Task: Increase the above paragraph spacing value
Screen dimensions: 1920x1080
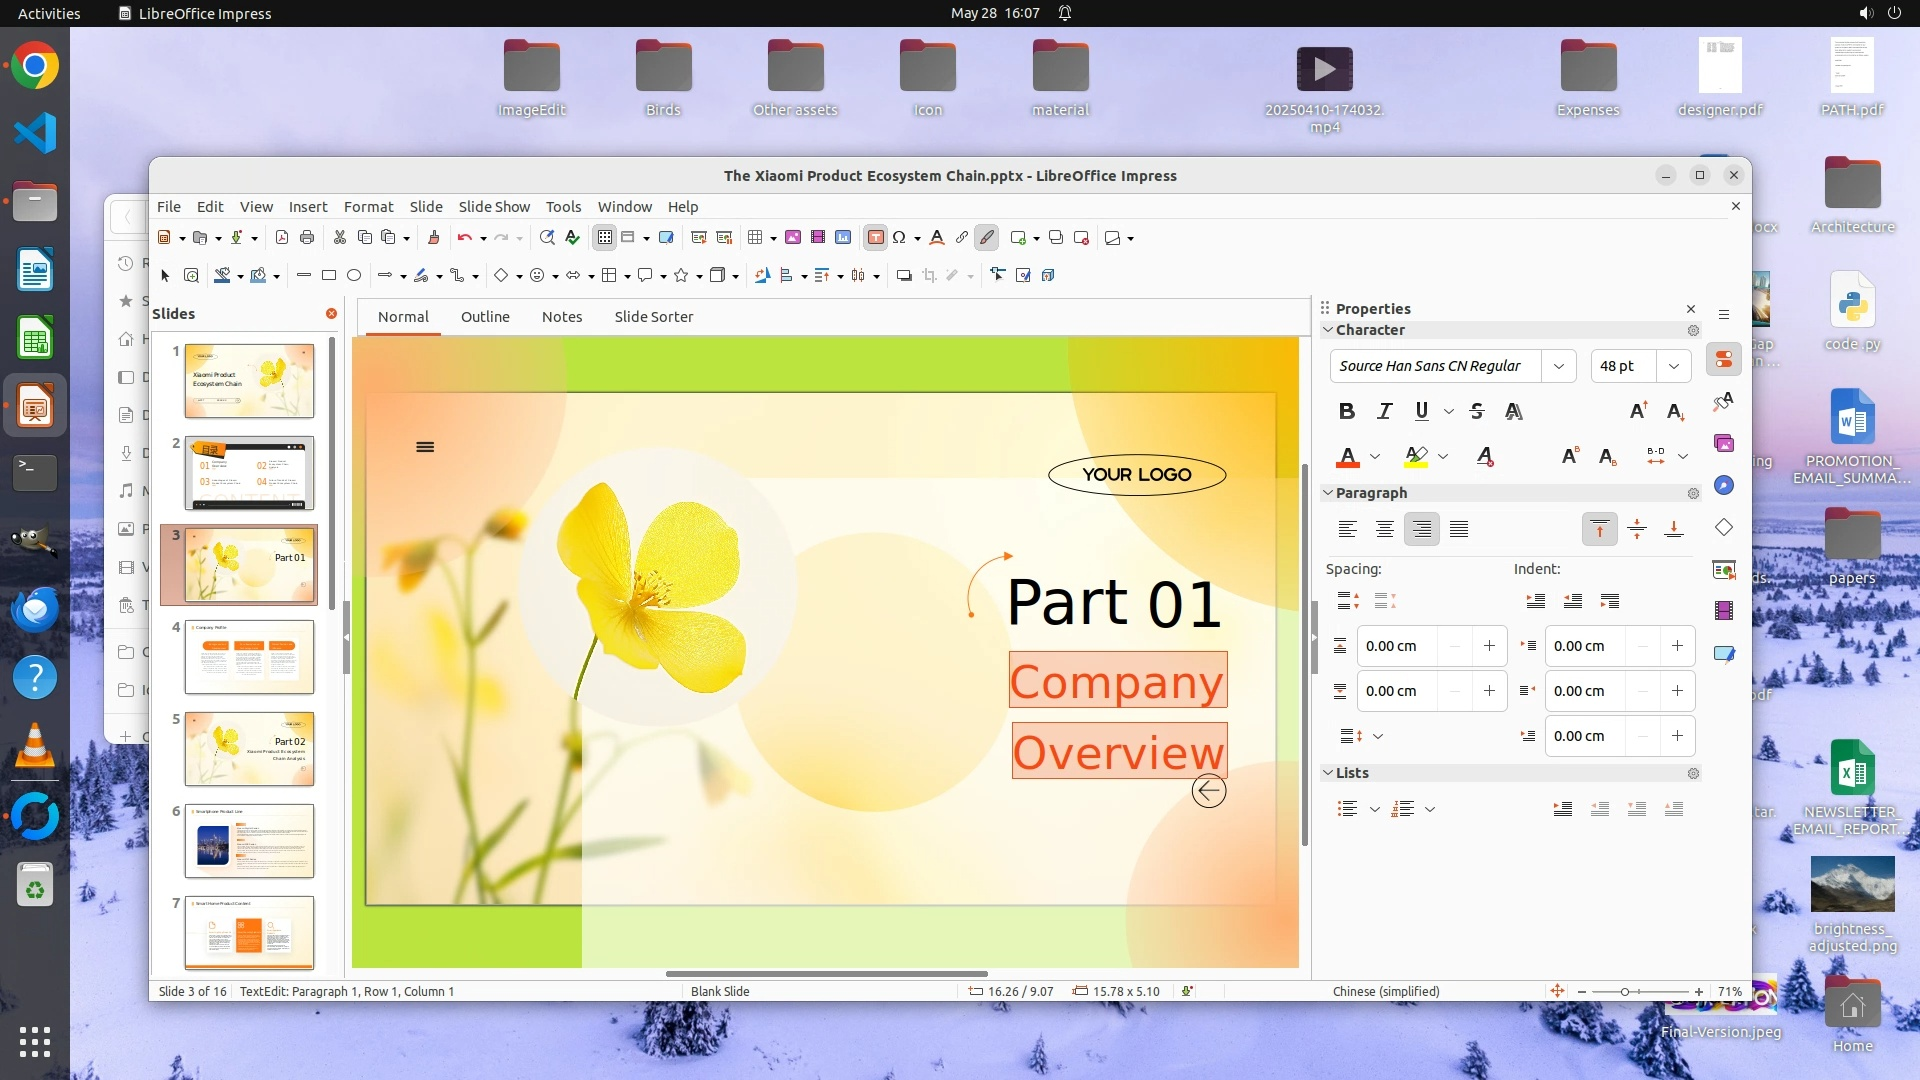Action: coord(1489,646)
